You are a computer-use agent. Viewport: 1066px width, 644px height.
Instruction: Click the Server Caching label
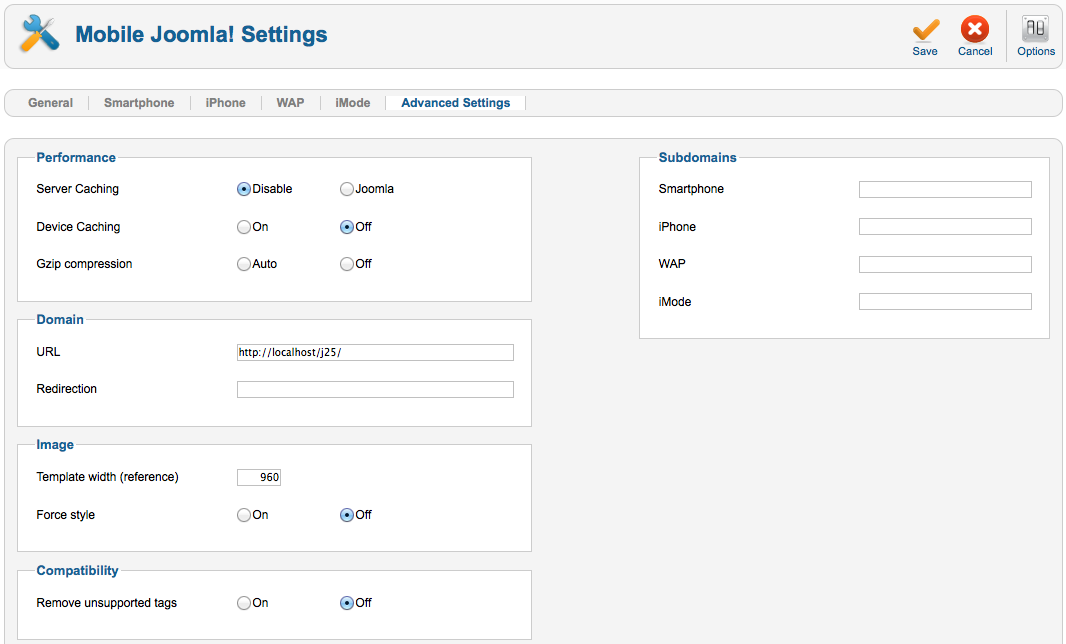78,189
